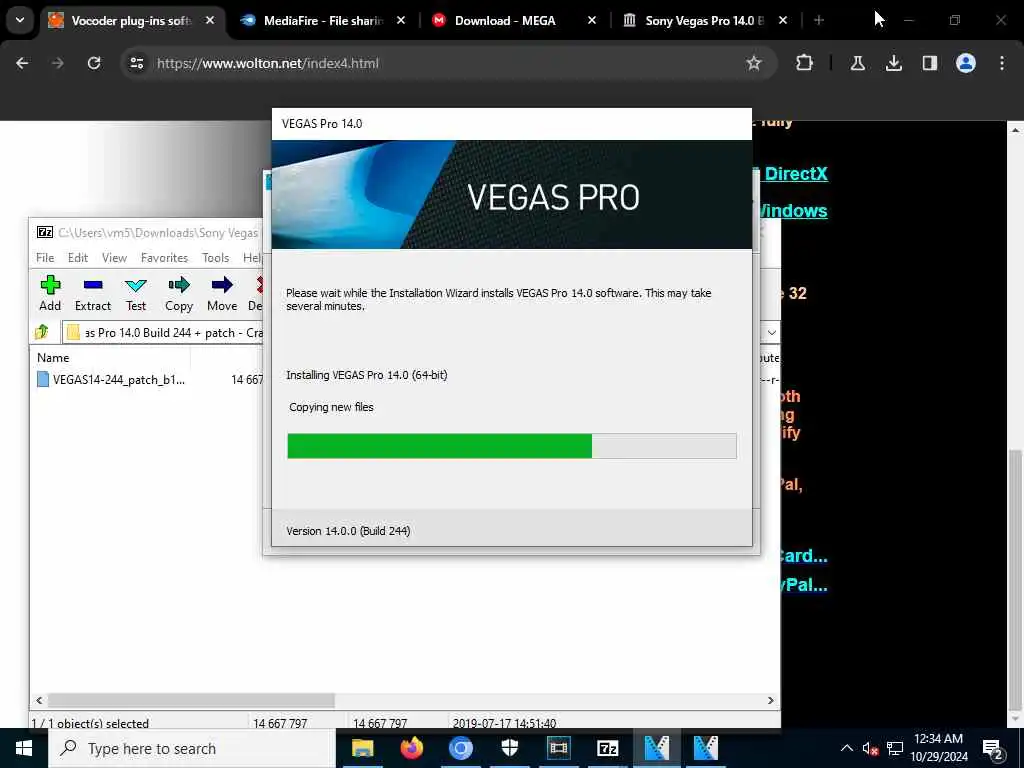Click the webpage vertical scrollbar thumb
The width and height of the screenshot is (1024, 768).
(1015, 580)
